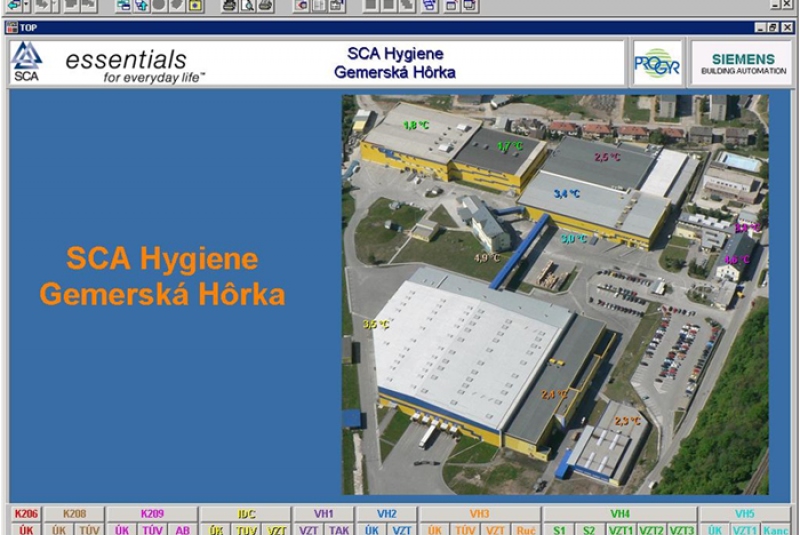Open the VH4 section button
The width and height of the screenshot is (800, 535).
(620, 514)
